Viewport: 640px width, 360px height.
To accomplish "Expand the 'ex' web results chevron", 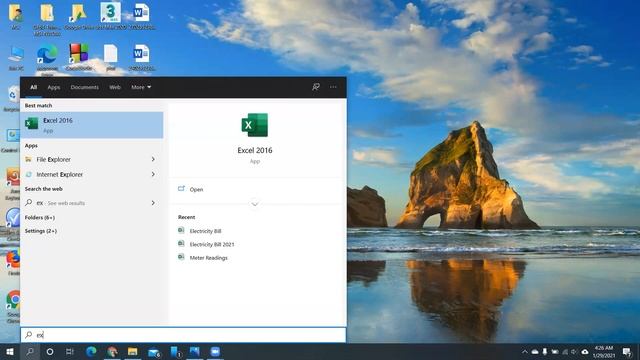I will point(153,203).
